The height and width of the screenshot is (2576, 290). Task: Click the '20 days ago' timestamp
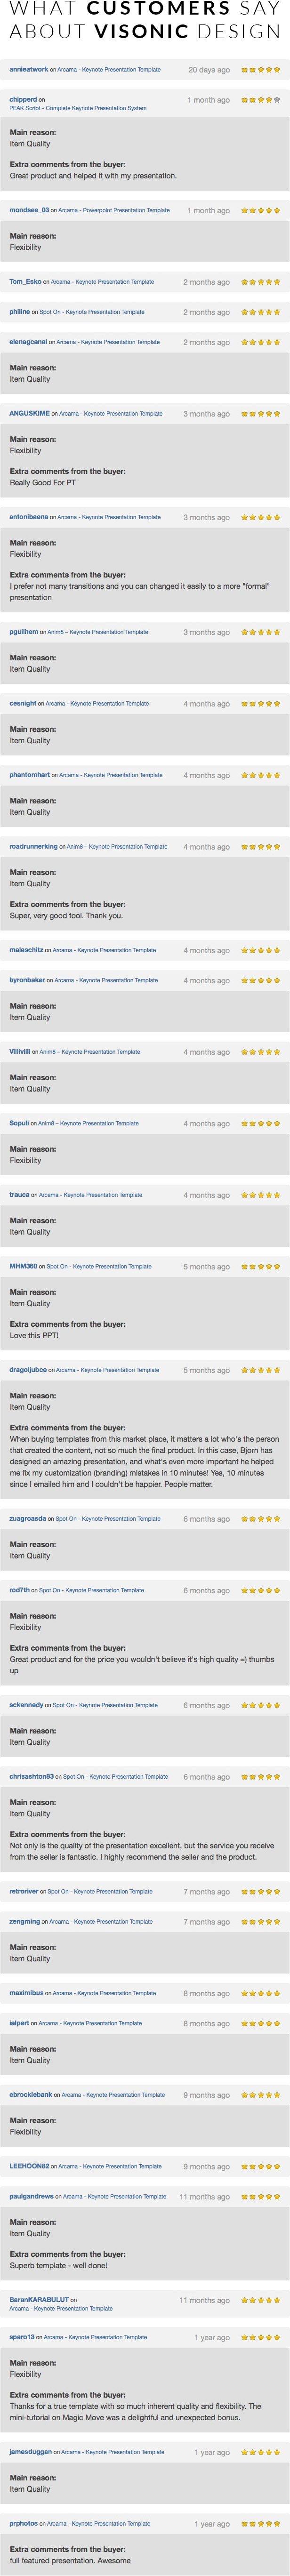tap(209, 70)
